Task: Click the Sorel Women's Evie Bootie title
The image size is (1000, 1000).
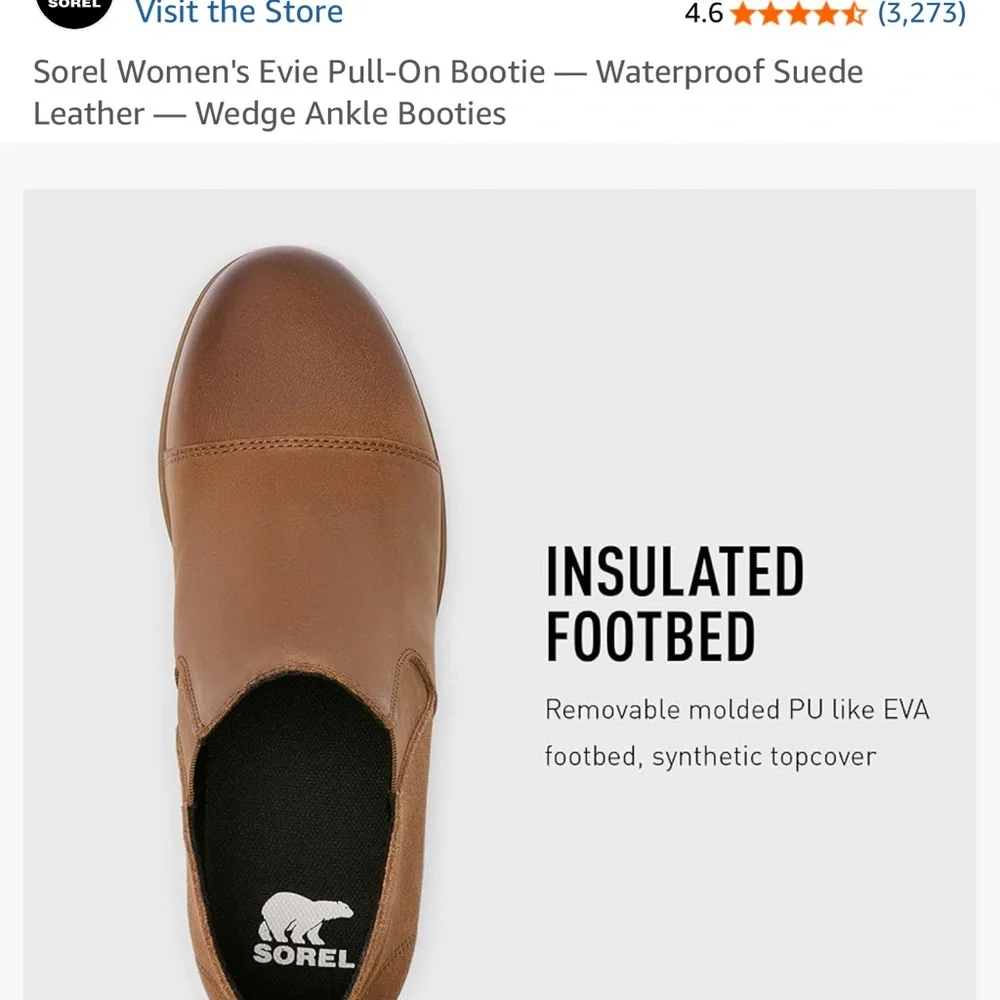Action: pos(448,92)
